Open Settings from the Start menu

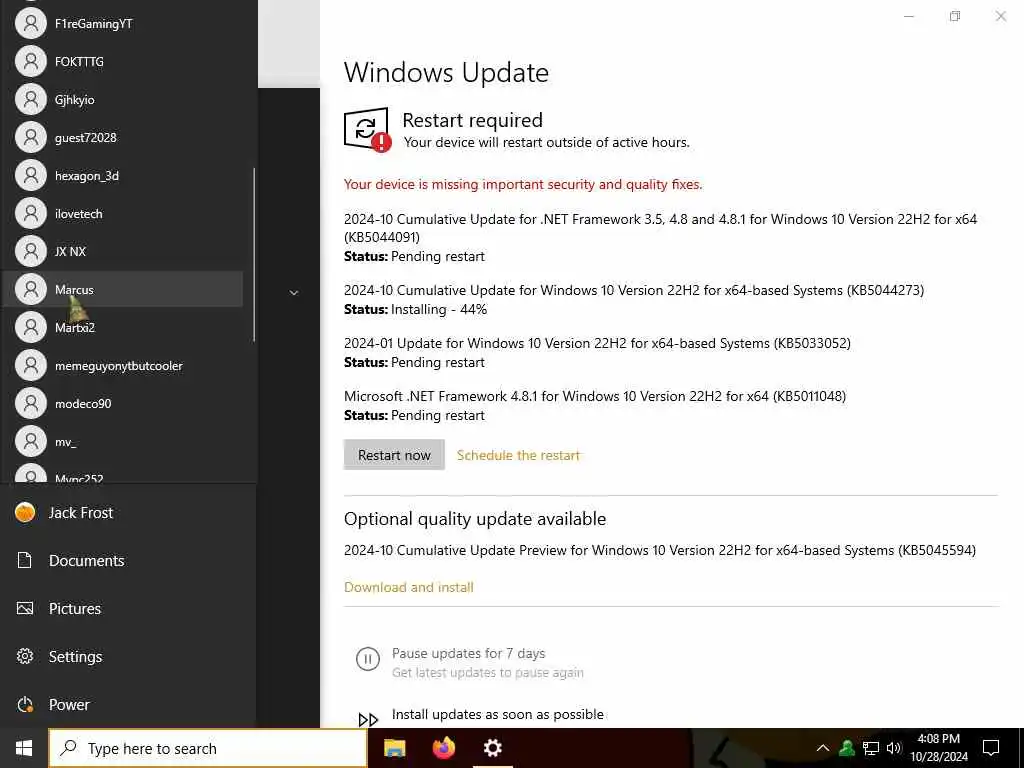pos(128,656)
